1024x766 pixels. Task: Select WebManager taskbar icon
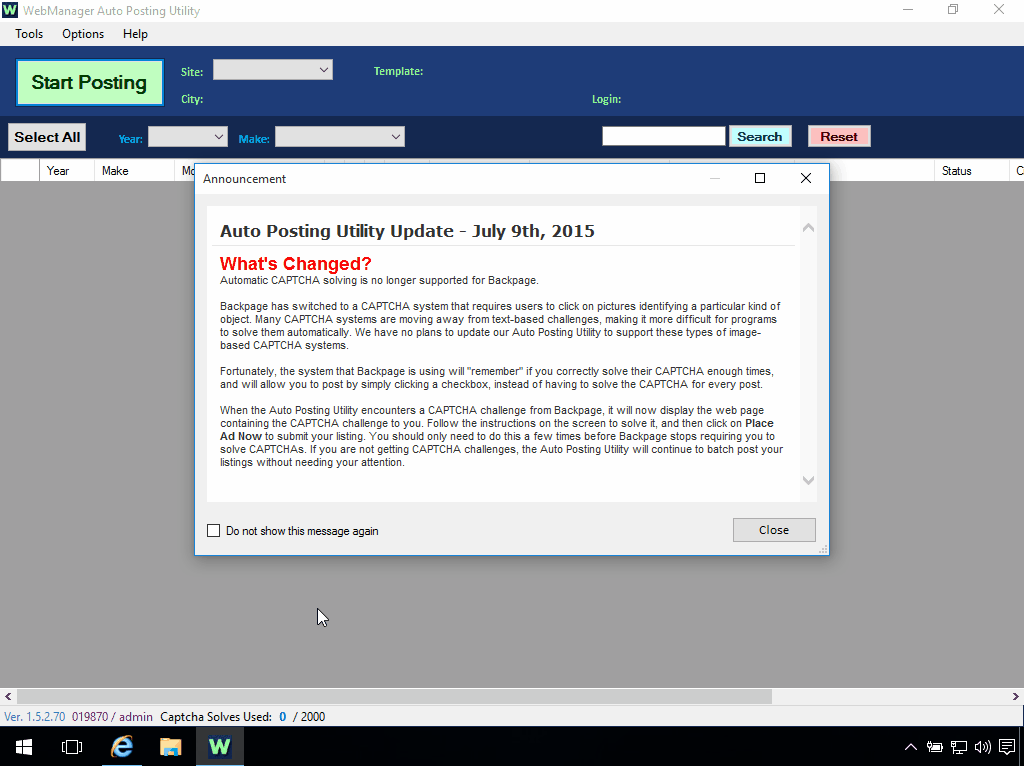pyautogui.click(x=219, y=746)
